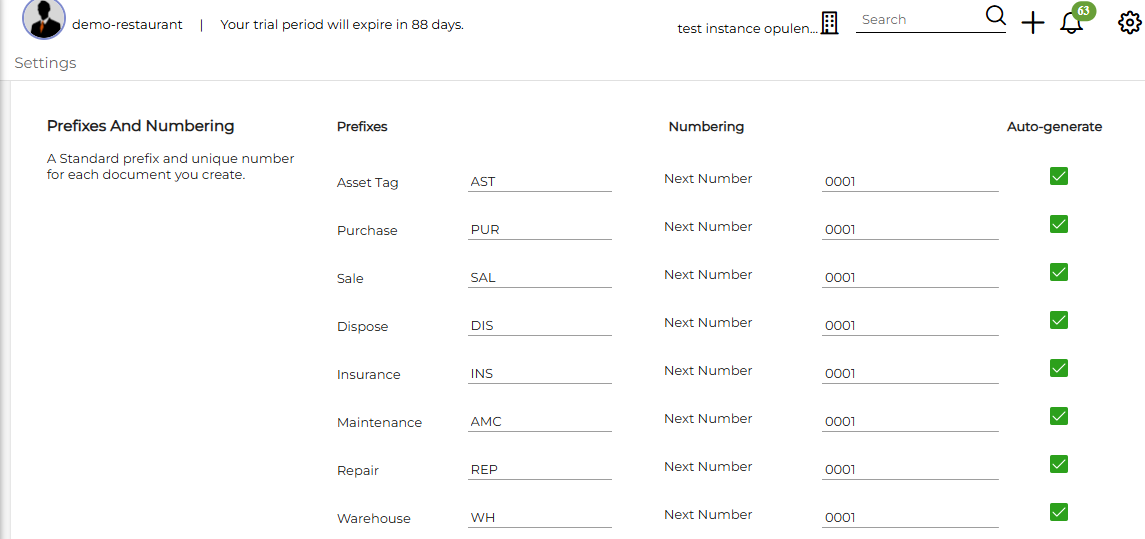Click the building instance icon

click(x=829, y=23)
